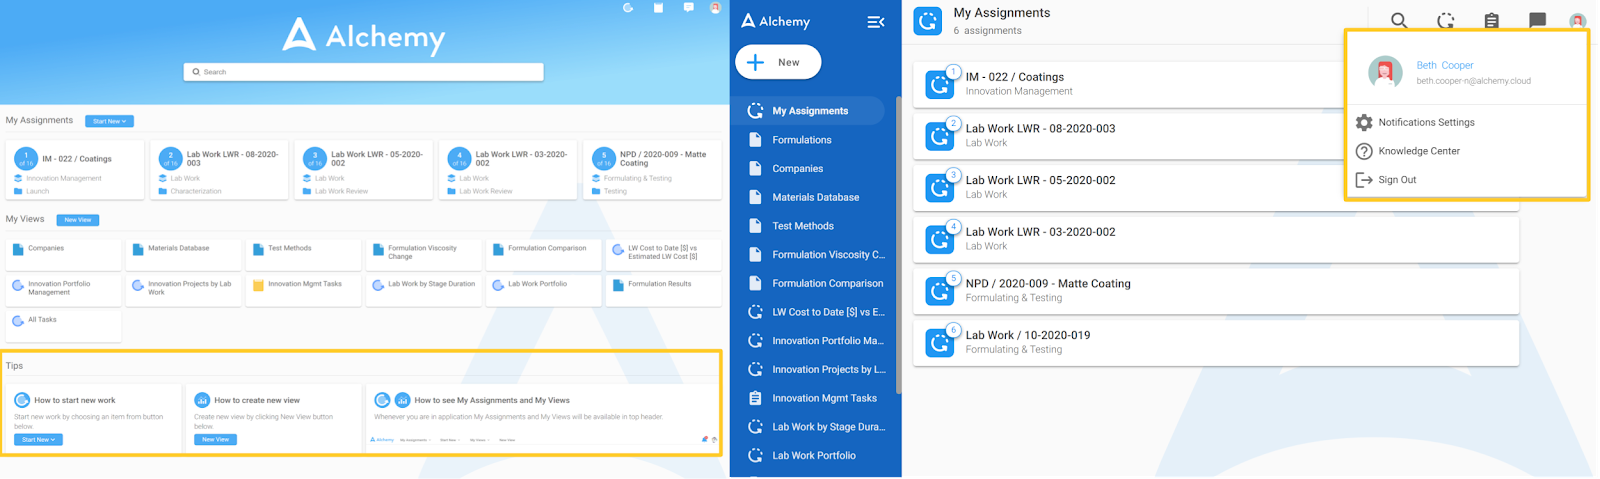Screen dimensions: 1600x479
Task: Click the sidebar vertical scrollbar
Action: (898, 245)
